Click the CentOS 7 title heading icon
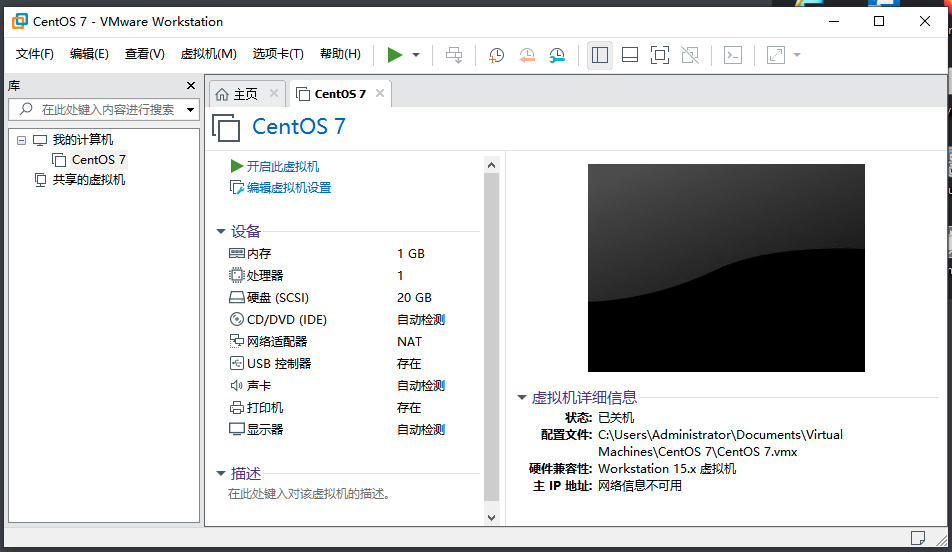 [226, 128]
